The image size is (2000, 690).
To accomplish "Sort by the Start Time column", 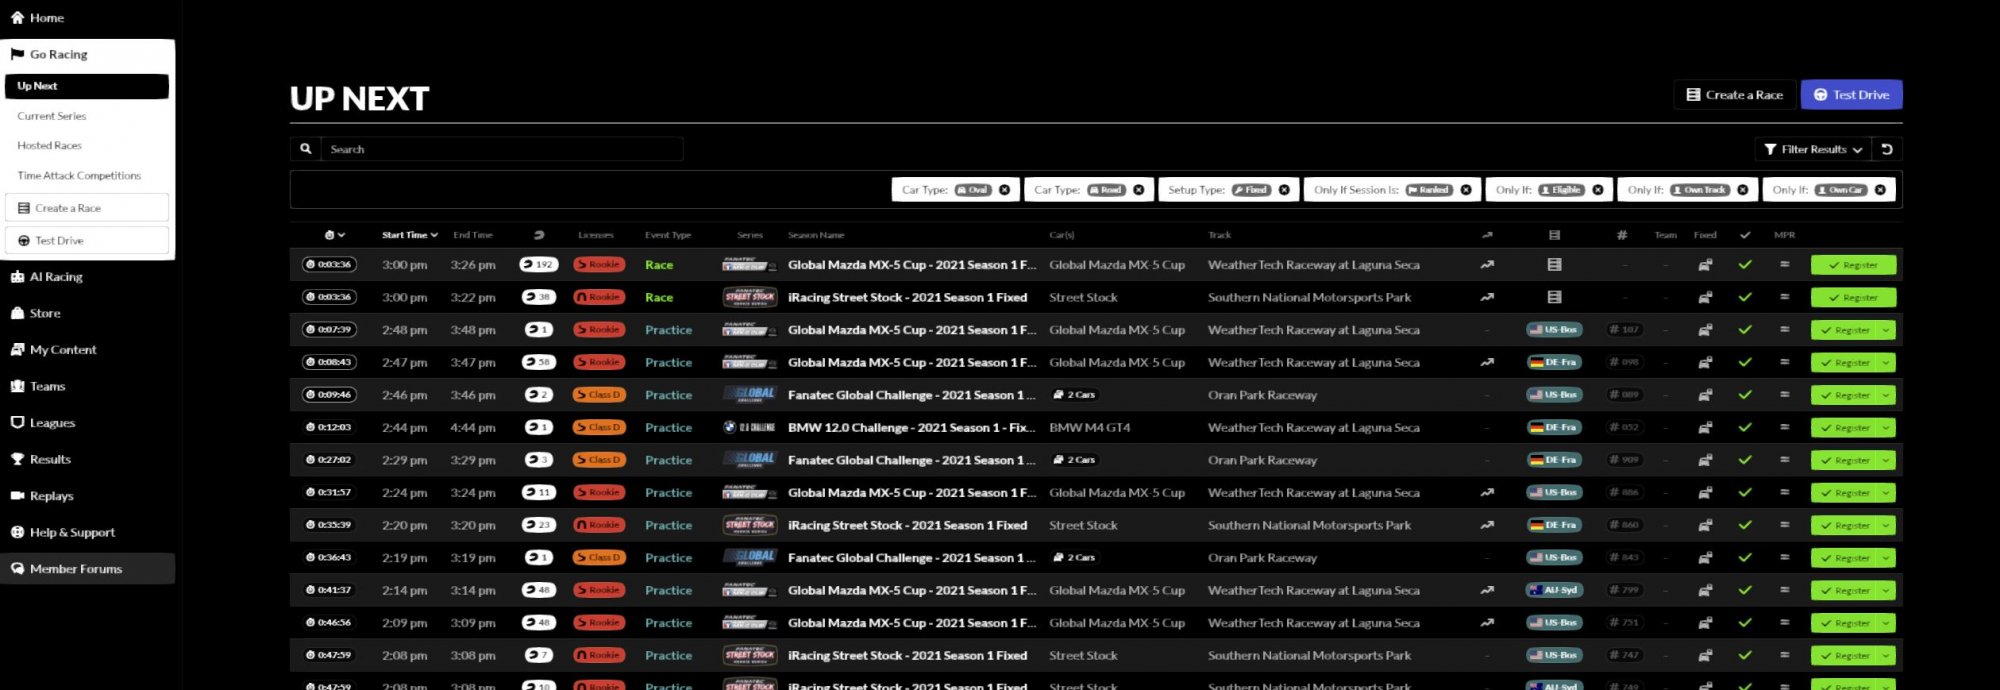I will click(x=409, y=235).
